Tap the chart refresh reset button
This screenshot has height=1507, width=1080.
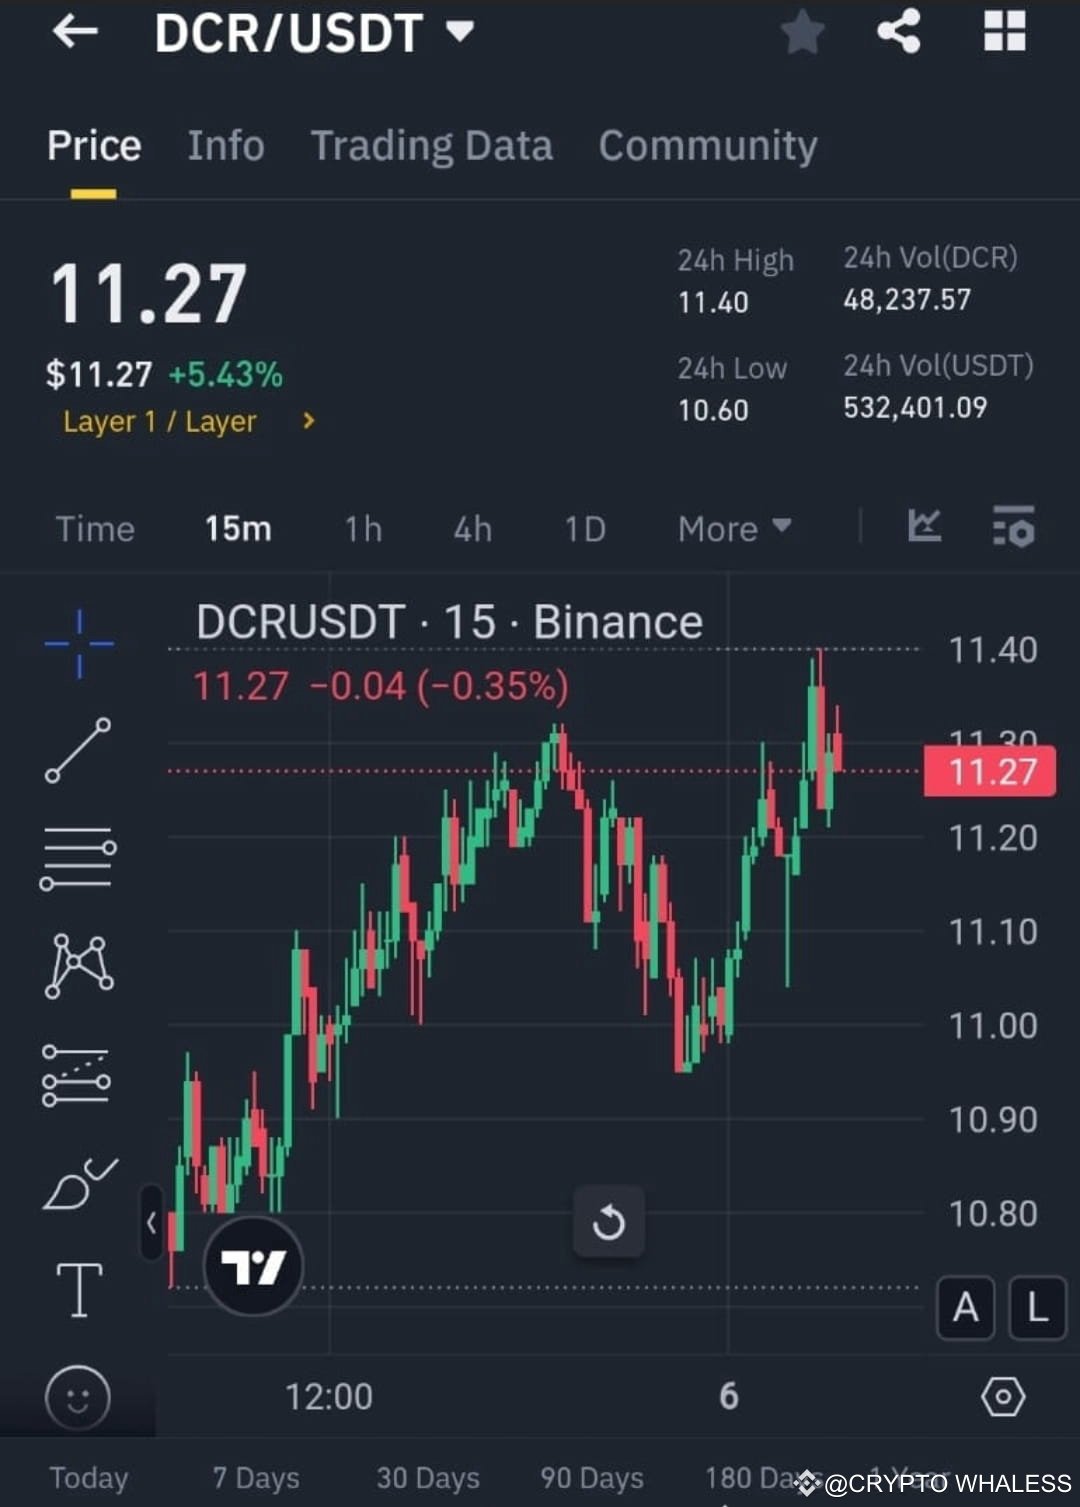[609, 1221]
